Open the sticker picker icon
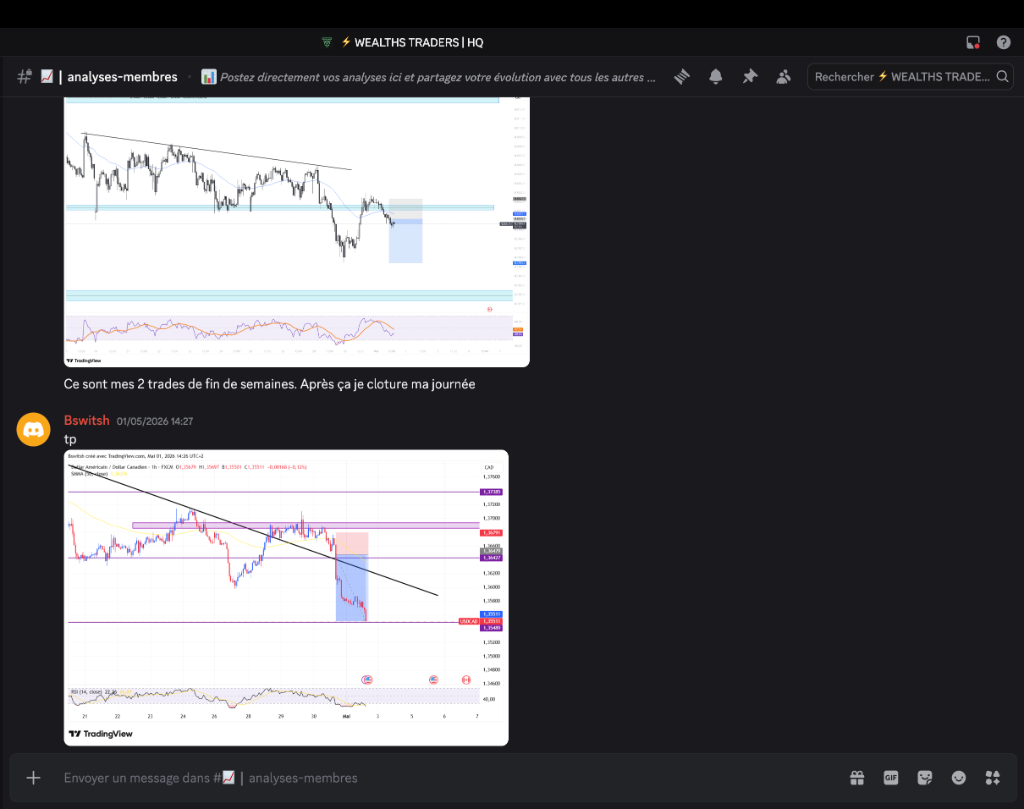Screen dimensions: 1024x809 pos(925,778)
